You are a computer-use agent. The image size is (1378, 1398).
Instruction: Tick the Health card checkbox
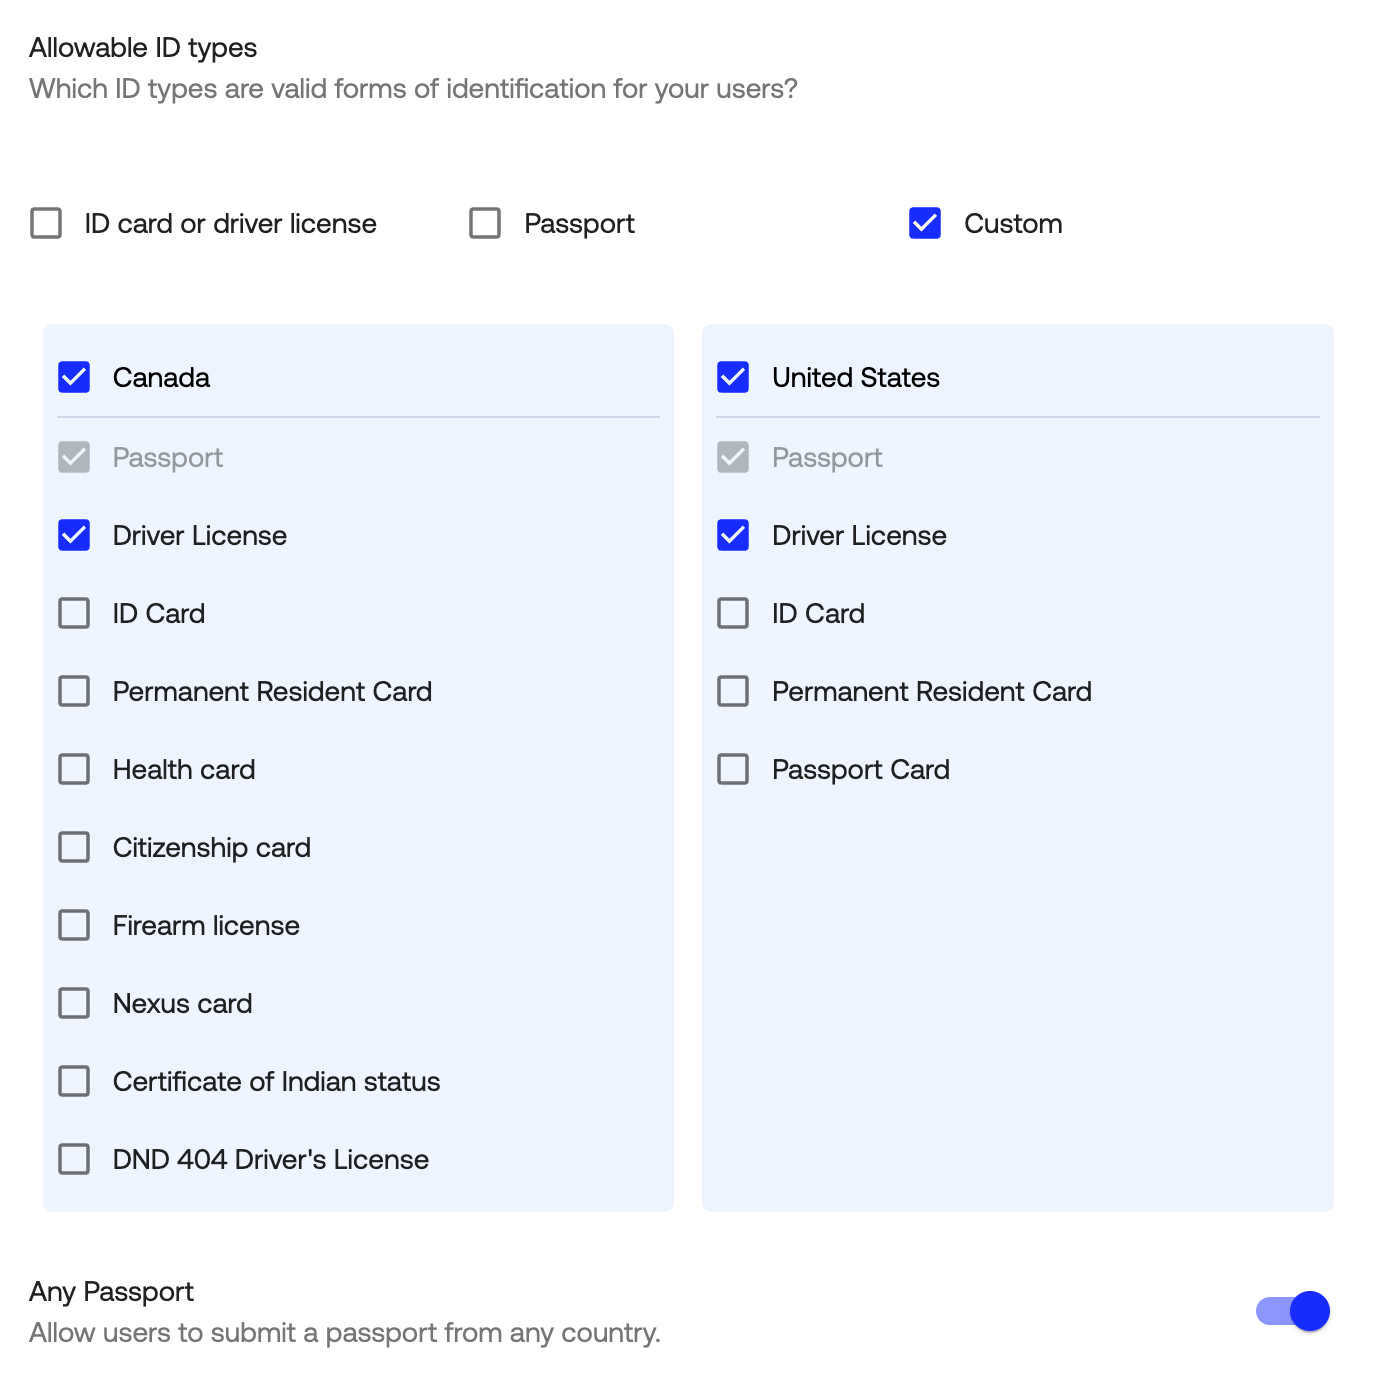pyautogui.click(x=74, y=769)
